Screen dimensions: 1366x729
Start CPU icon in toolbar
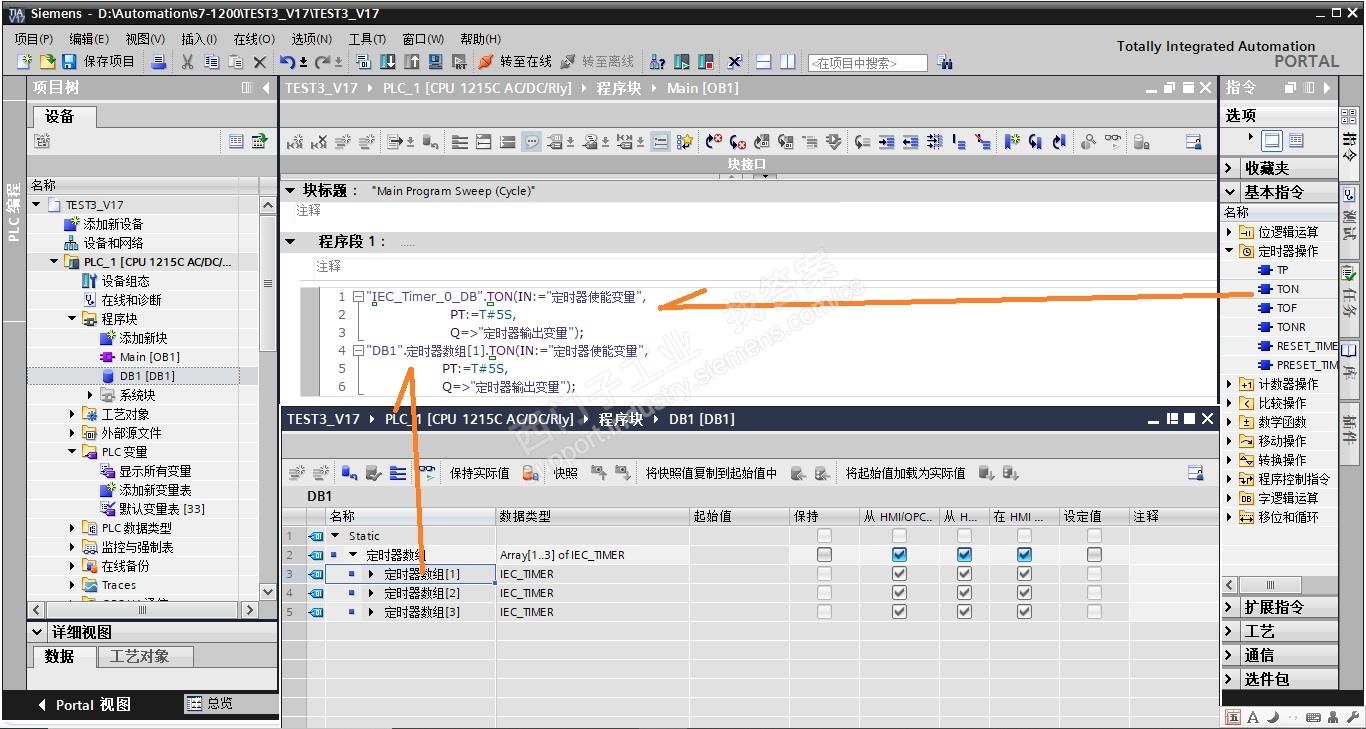(682, 62)
